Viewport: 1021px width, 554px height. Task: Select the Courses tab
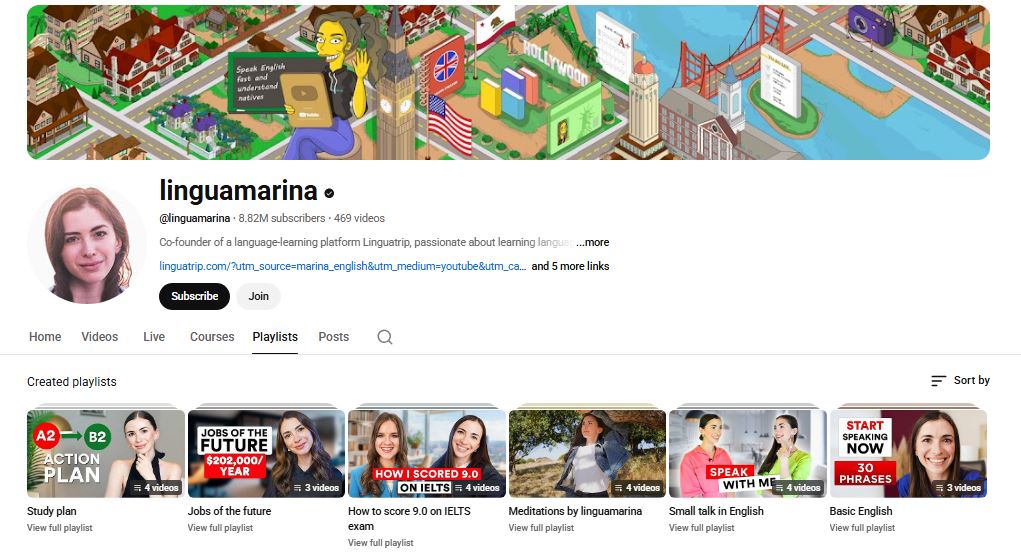pos(212,337)
